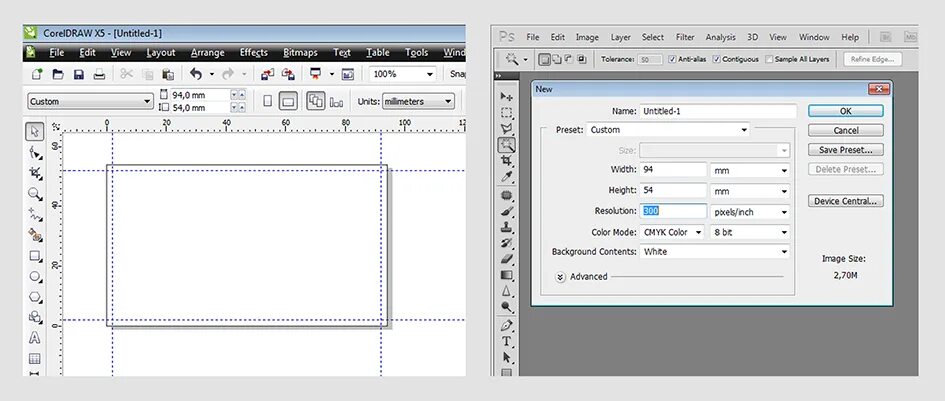This screenshot has height=401, width=945.
Task: Click the Application launcher icon in CorelDRAW
Action: click(315, 74)
